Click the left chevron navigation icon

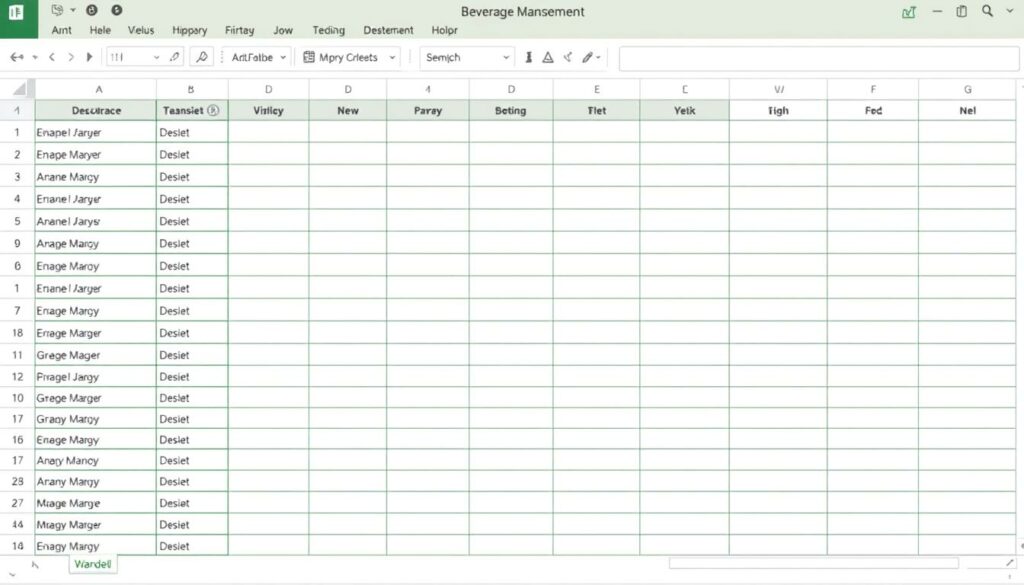pyautogui.click(x=52, y=57)
